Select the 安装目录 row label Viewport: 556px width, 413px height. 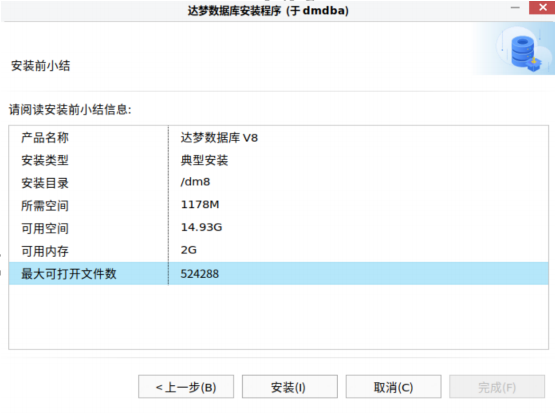(45, 183)
